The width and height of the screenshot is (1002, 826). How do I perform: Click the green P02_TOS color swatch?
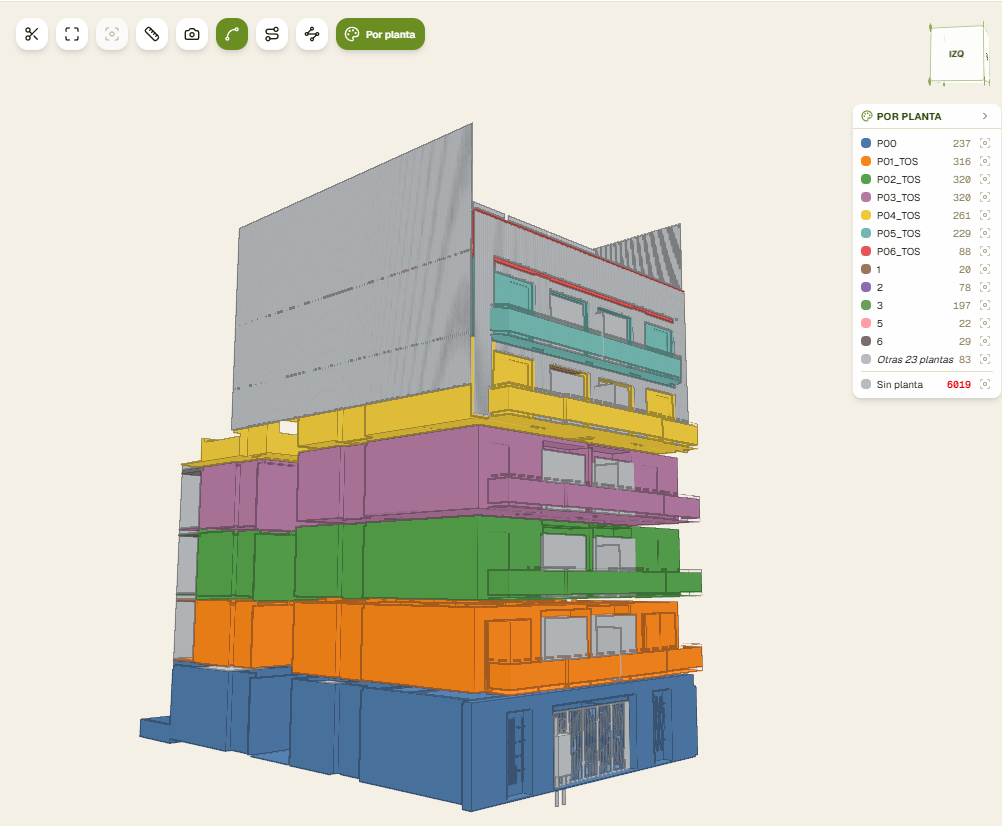866,180
